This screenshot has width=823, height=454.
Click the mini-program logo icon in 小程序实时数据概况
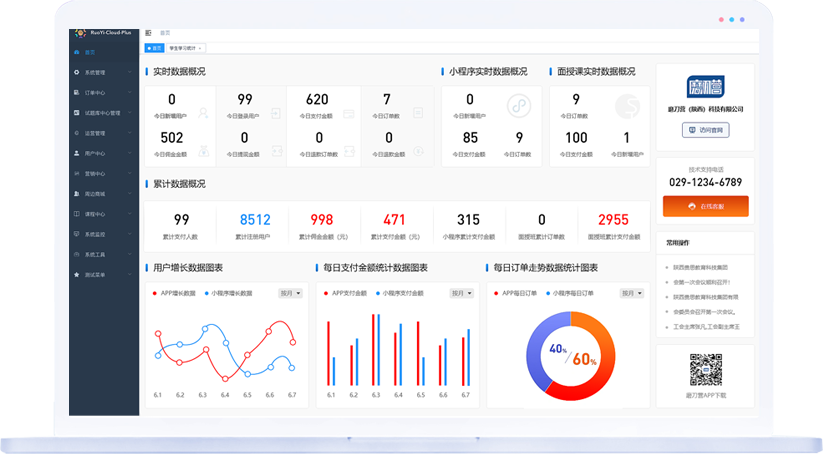[518, 106]
